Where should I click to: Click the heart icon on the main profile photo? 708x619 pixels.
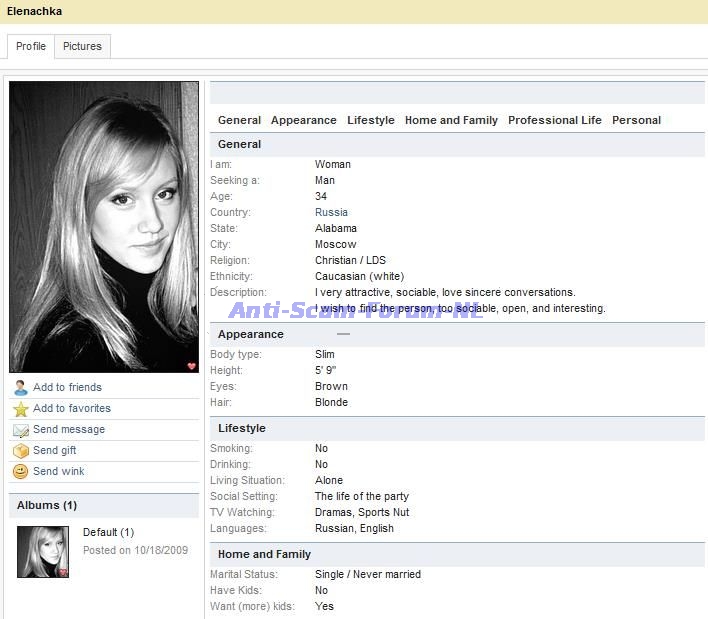pyautogui.click(x=191, y=366)
